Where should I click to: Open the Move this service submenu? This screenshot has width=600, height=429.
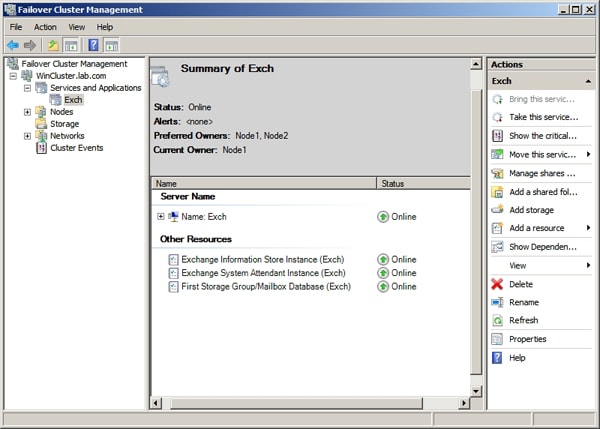pos(588,154)
